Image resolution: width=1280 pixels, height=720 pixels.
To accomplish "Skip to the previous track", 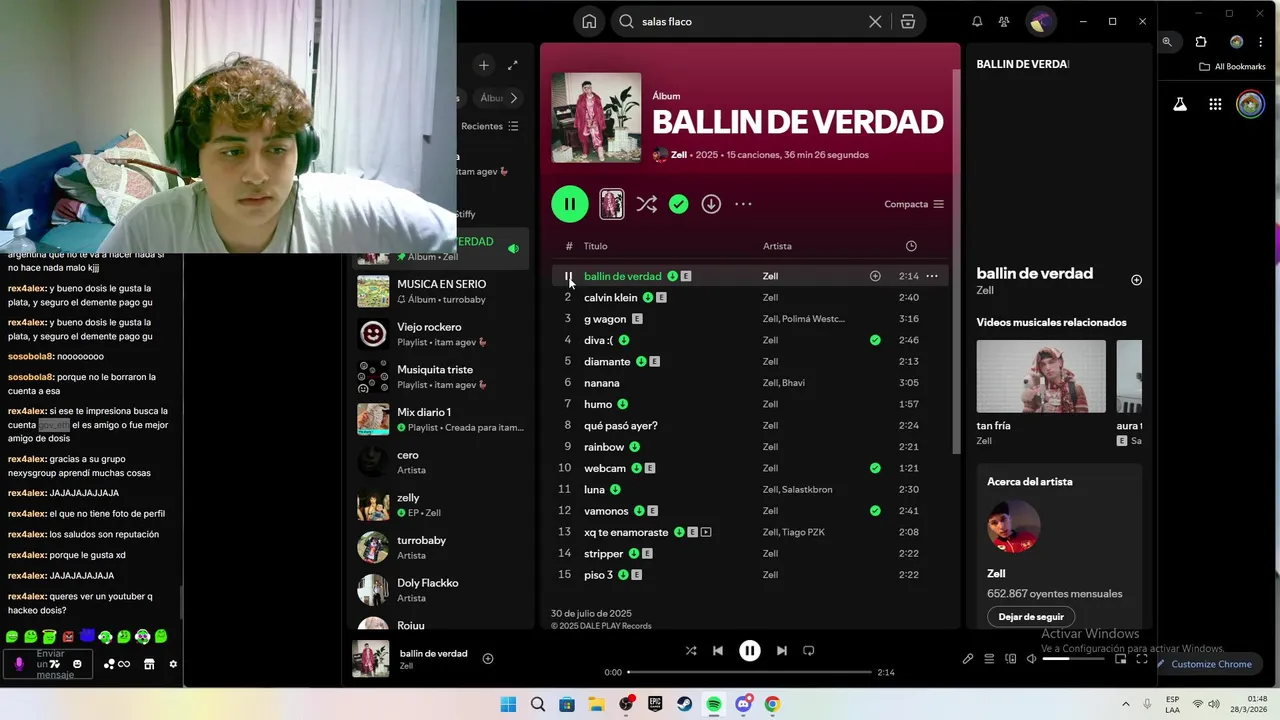I will tap(717, 650).
